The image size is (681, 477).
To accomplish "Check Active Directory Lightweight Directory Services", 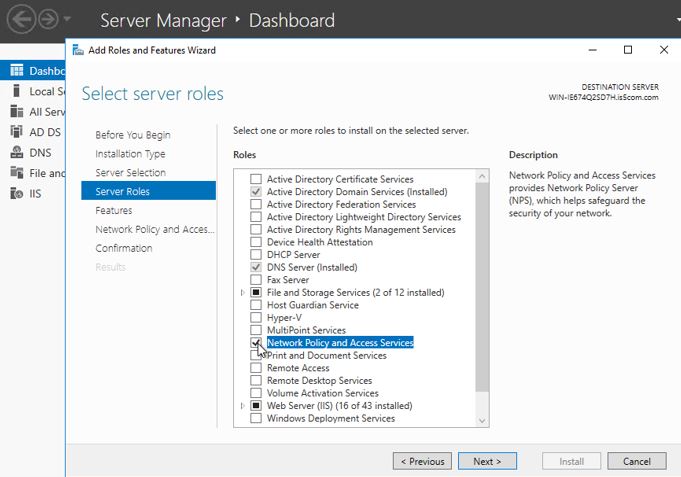I will (x=256, y=217).
